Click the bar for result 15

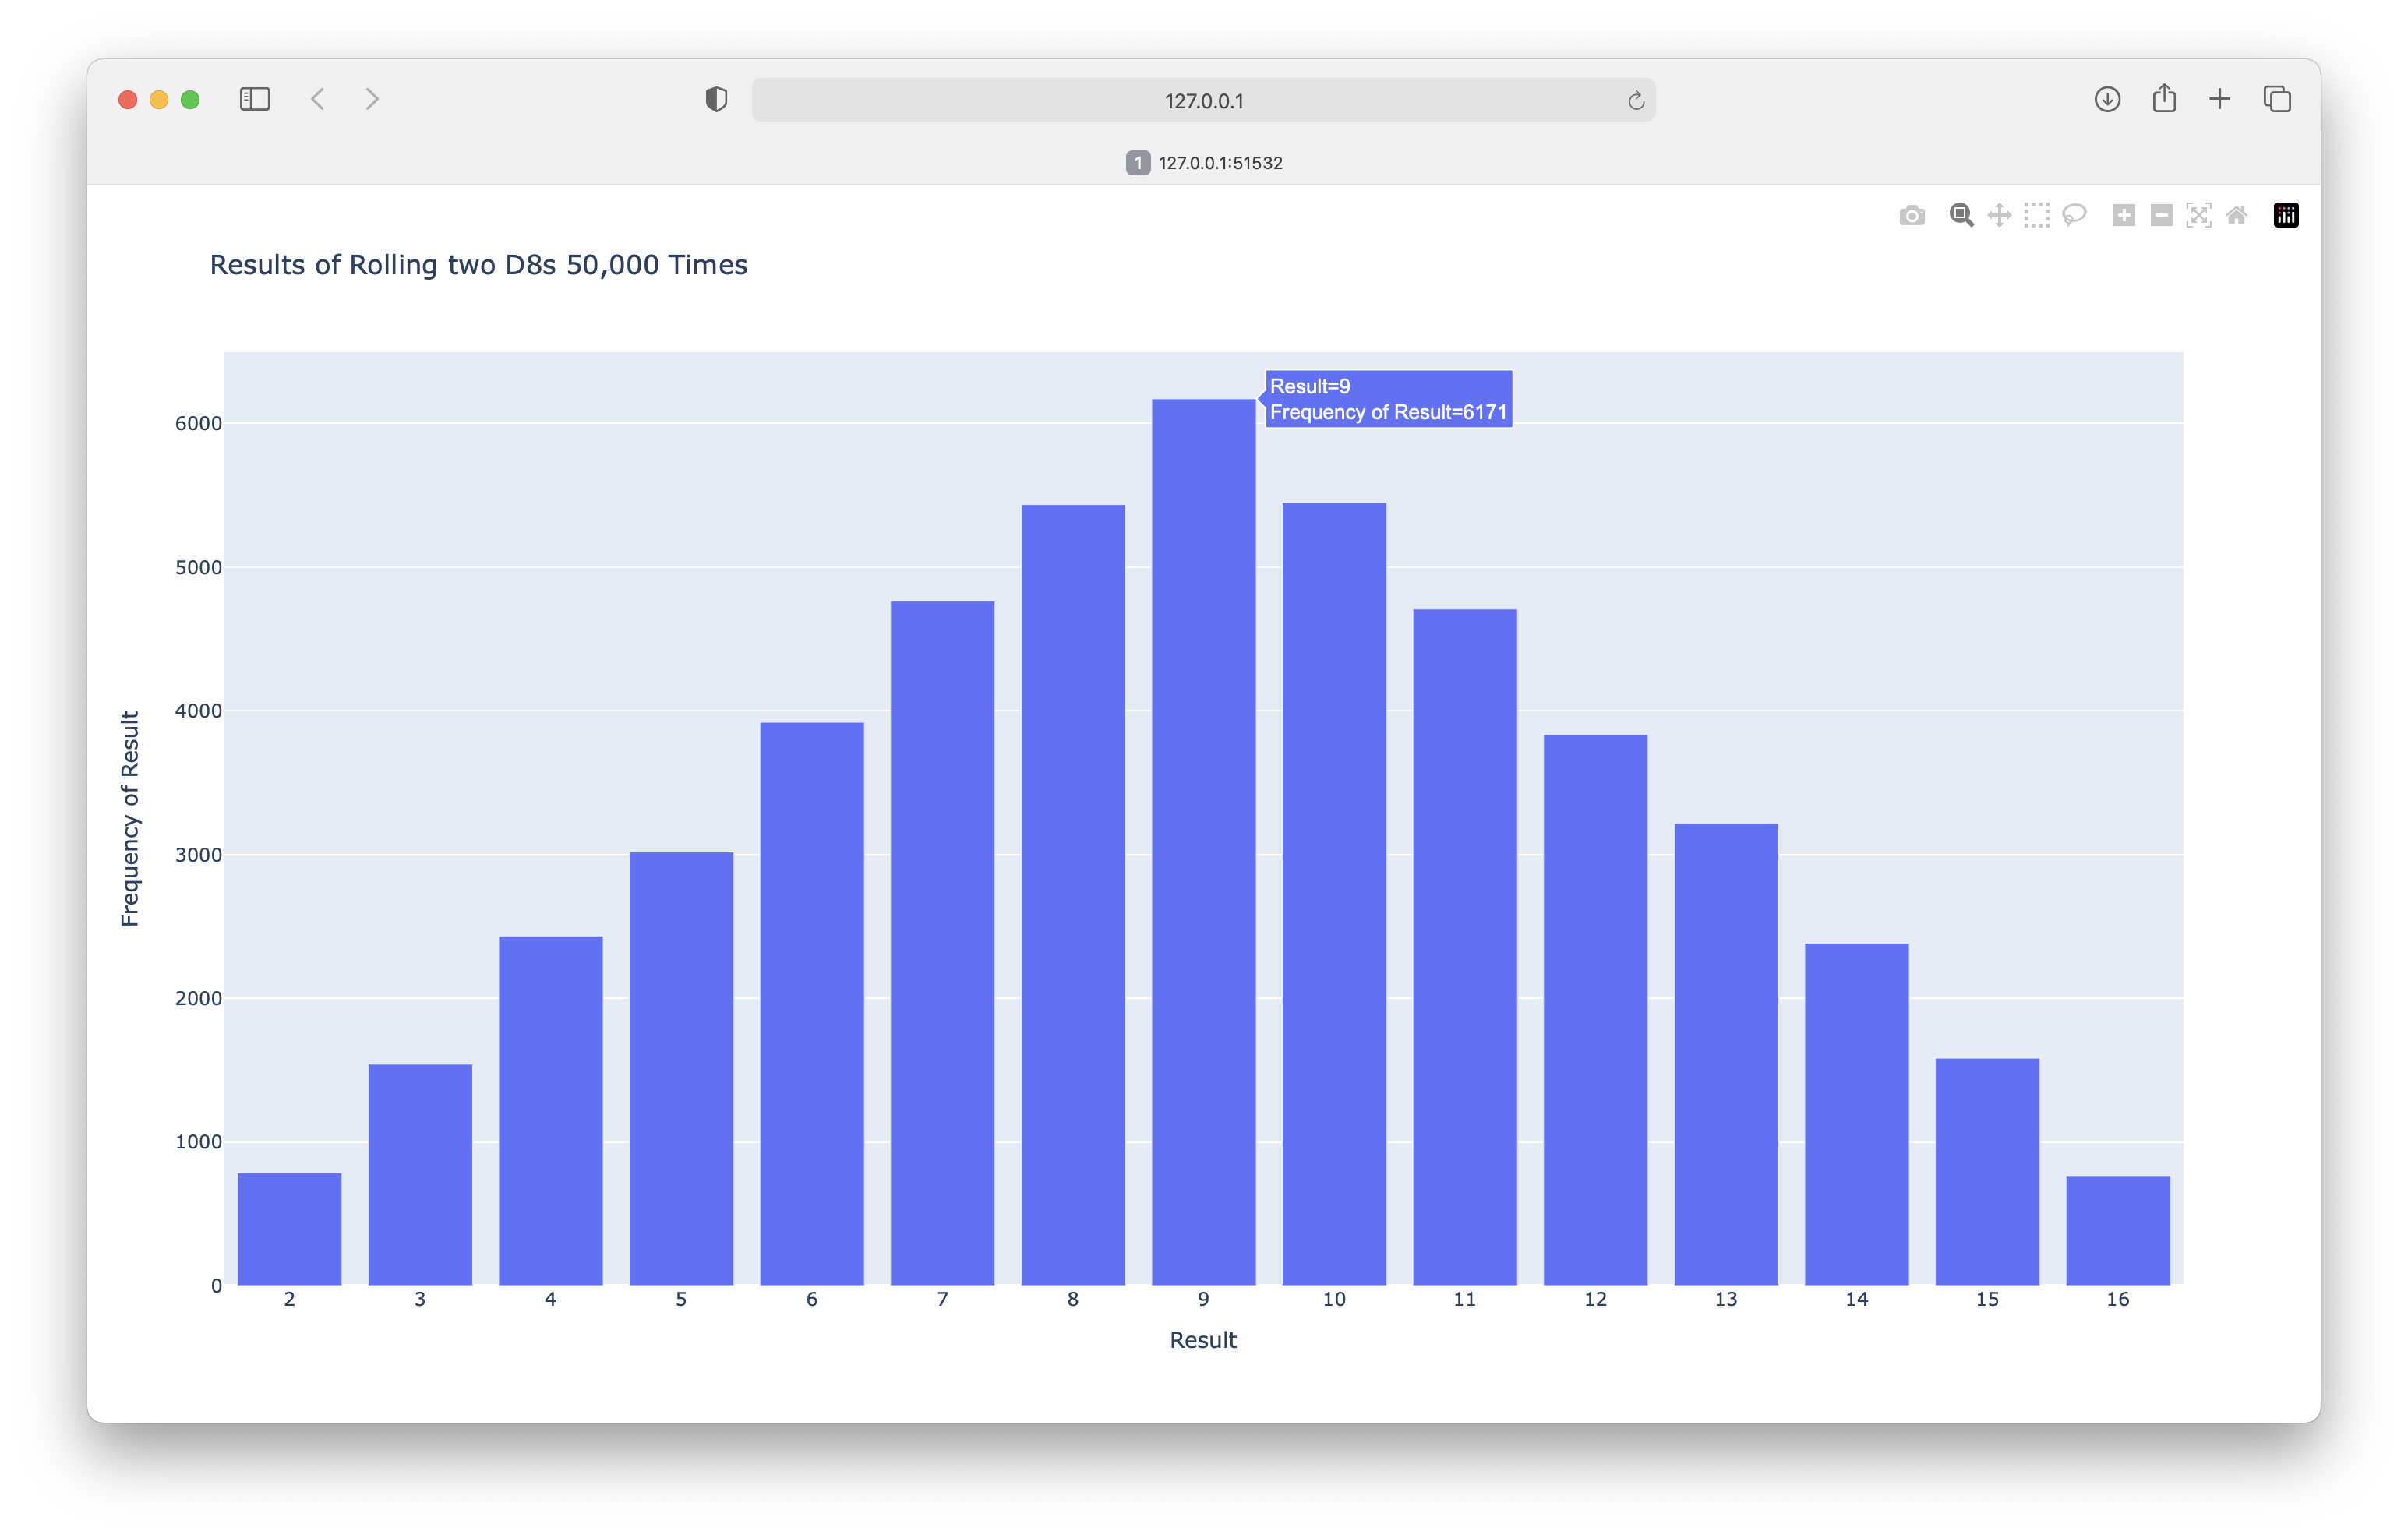click(1987, 1172)
